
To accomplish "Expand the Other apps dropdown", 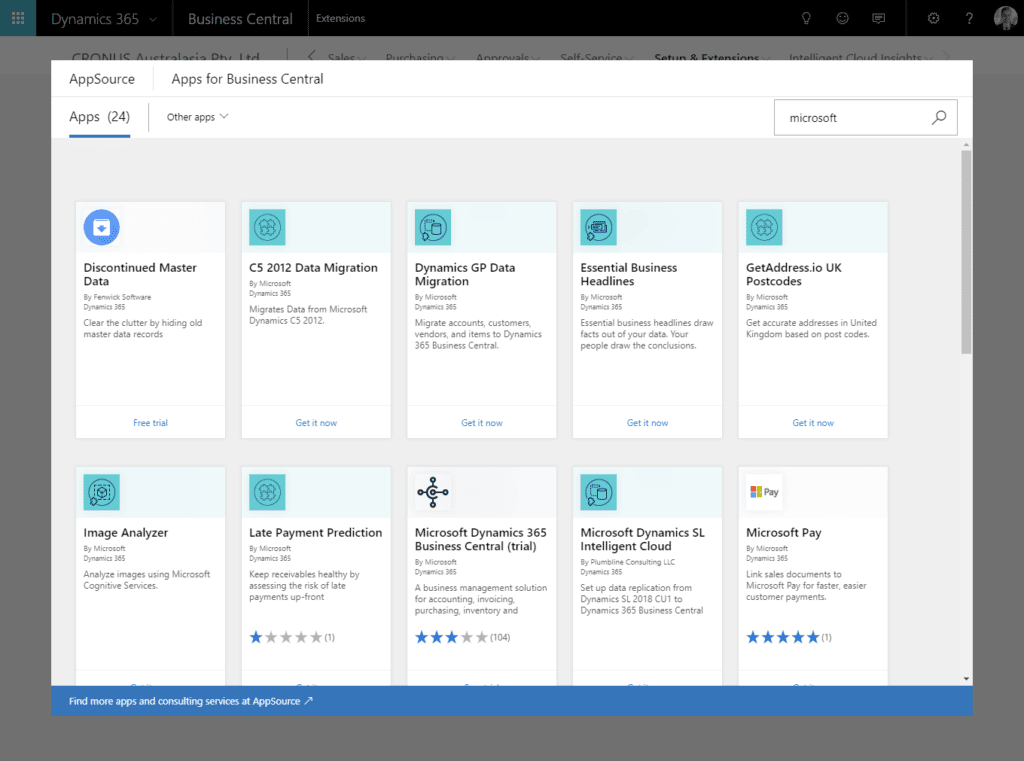I will pos(197,117).
